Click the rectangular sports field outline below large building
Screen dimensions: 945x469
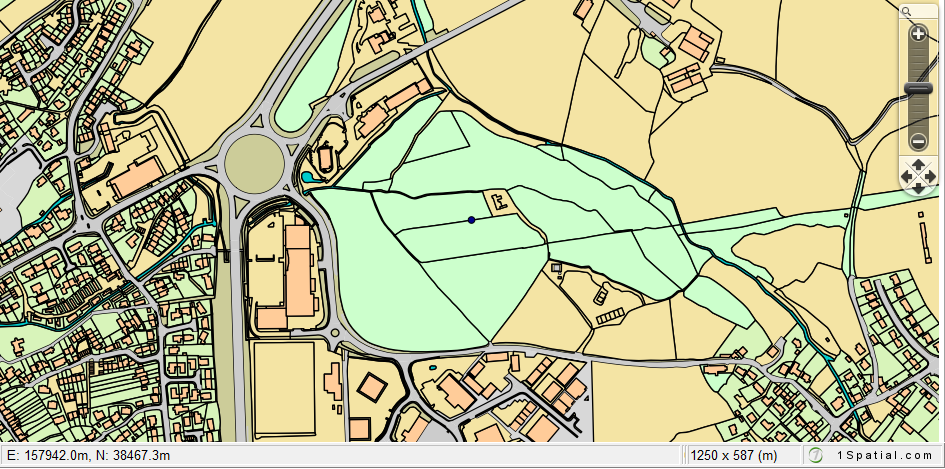pyautogui.click(x=284, y=389)
